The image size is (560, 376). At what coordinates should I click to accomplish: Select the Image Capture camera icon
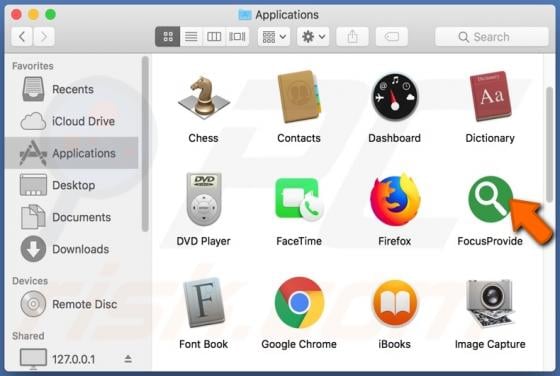click(490, 303)
